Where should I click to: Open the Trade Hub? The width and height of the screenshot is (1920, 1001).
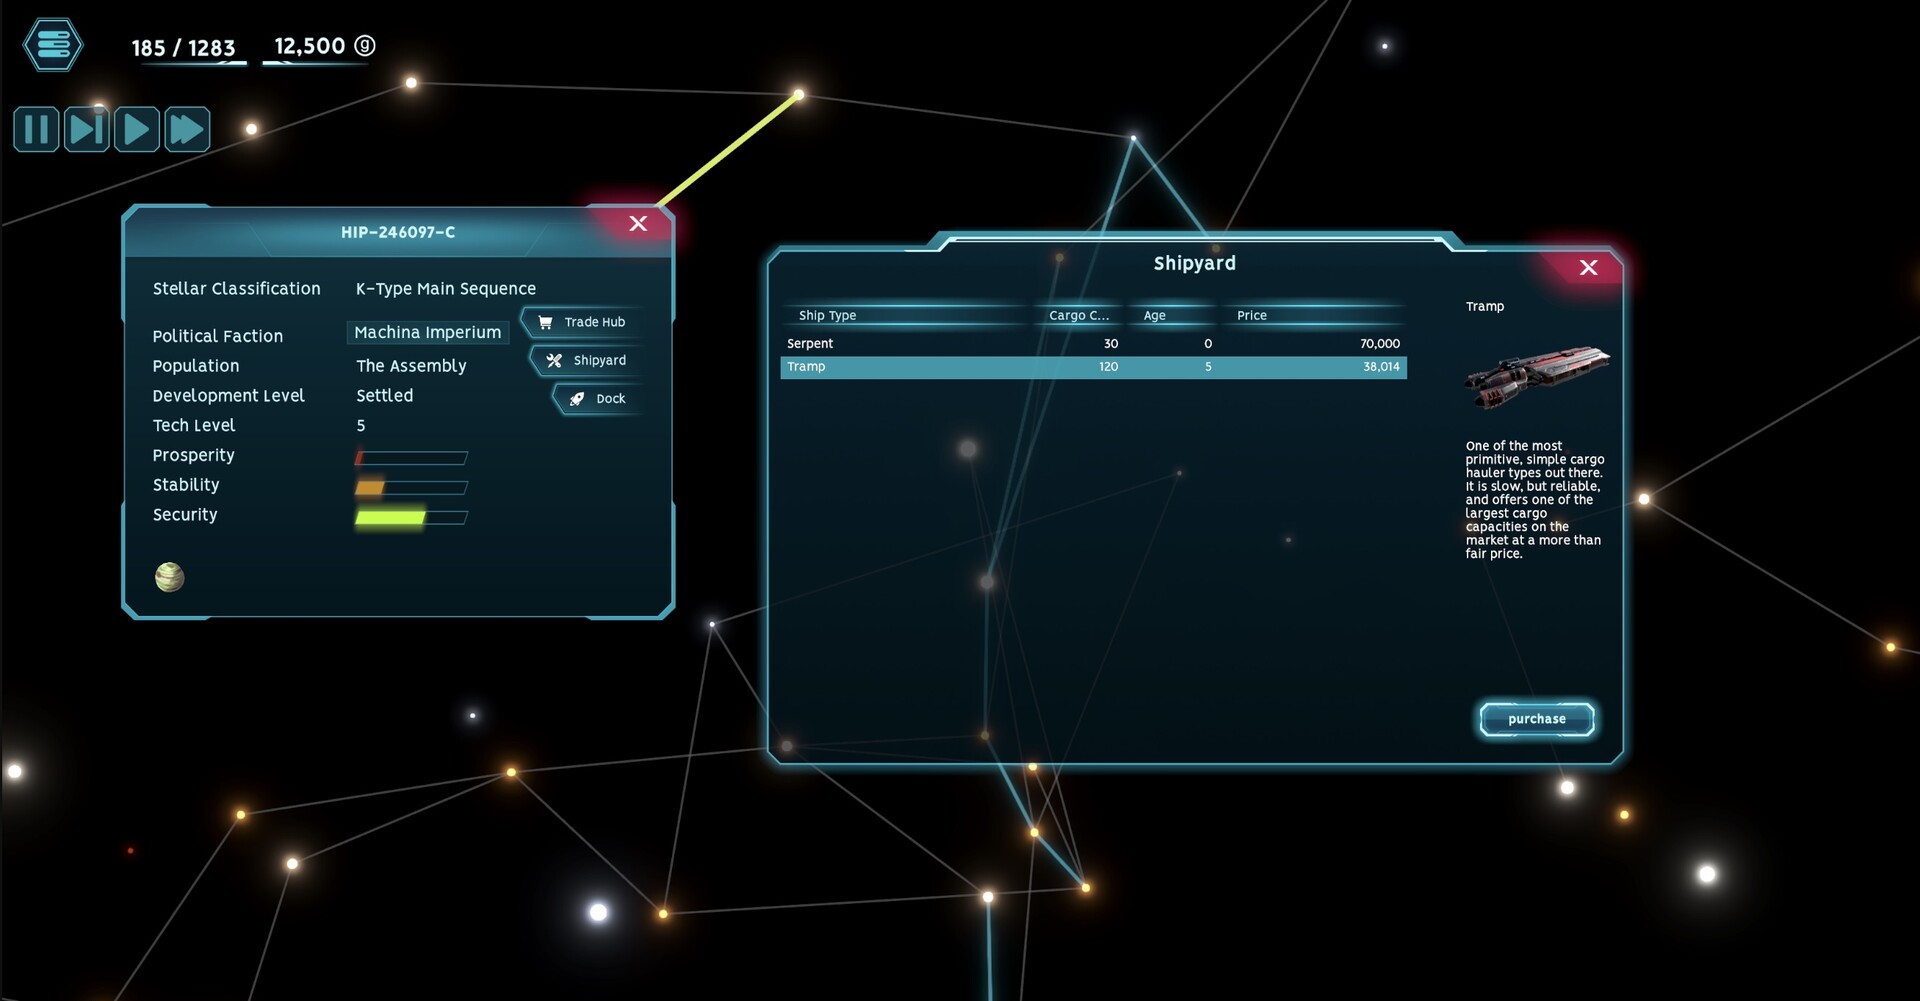click(582, 322)
